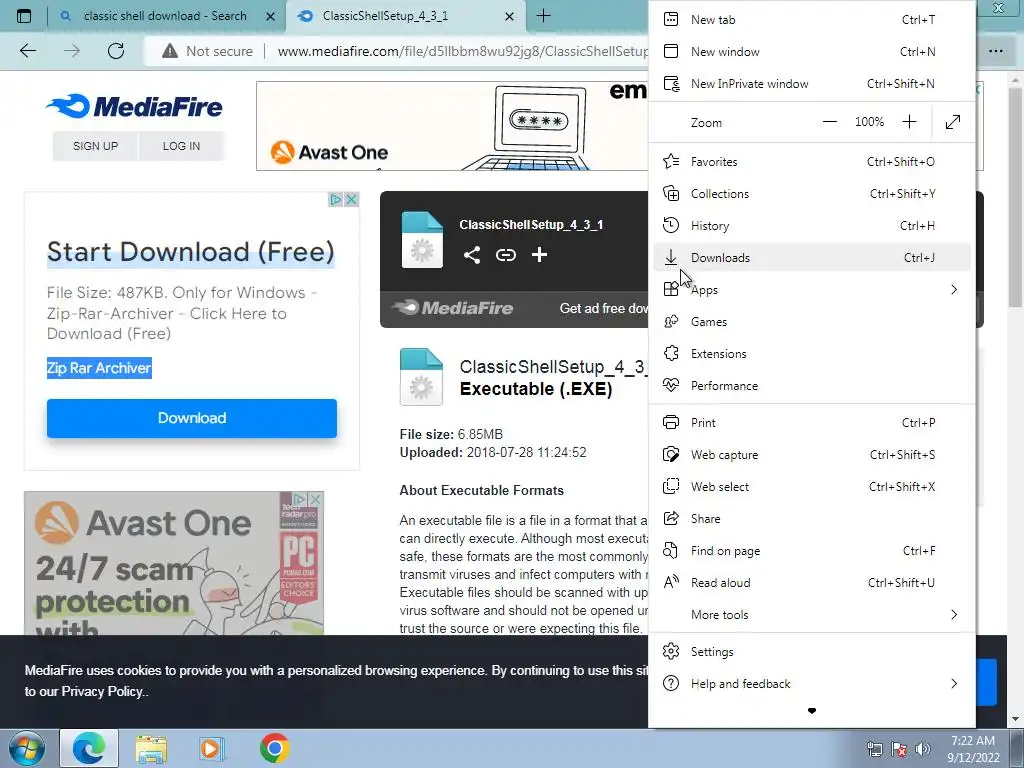Viewport: 1024px width, 768px height.
Task: Select New tab from the menu
Action: coord(812,20)
